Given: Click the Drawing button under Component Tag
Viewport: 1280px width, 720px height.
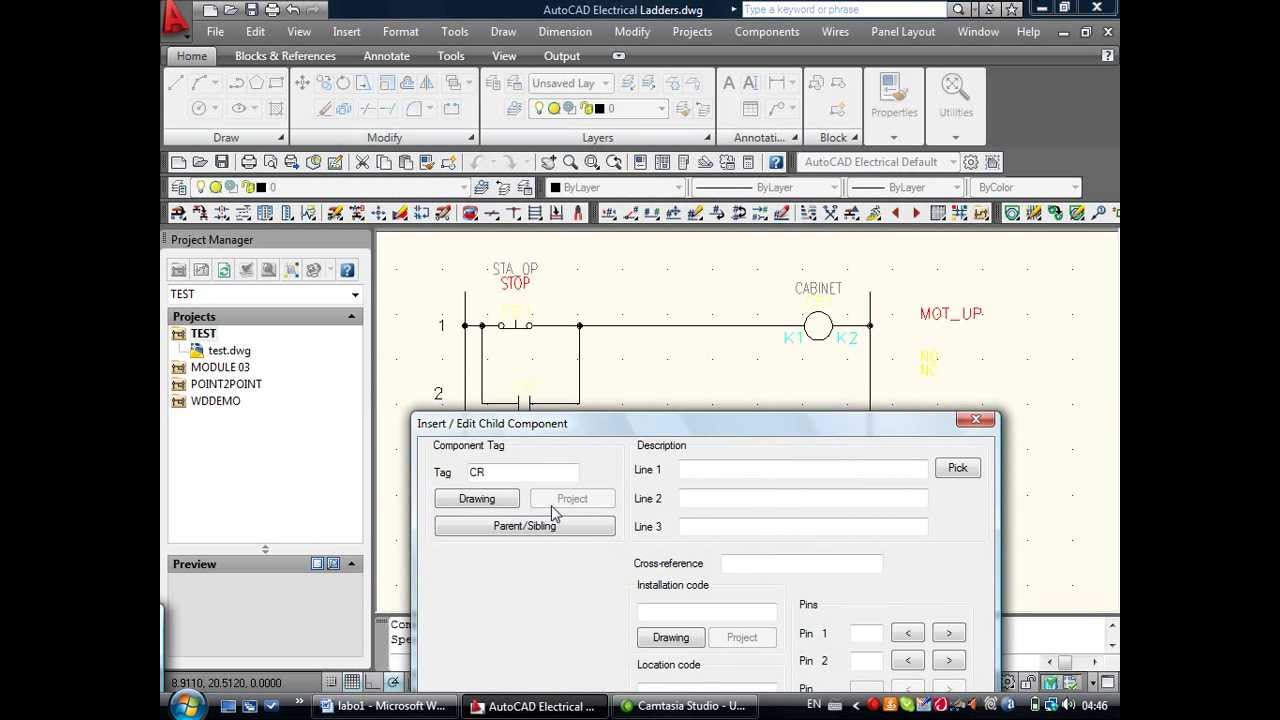Looking at the screenshot, I should 477,499.
